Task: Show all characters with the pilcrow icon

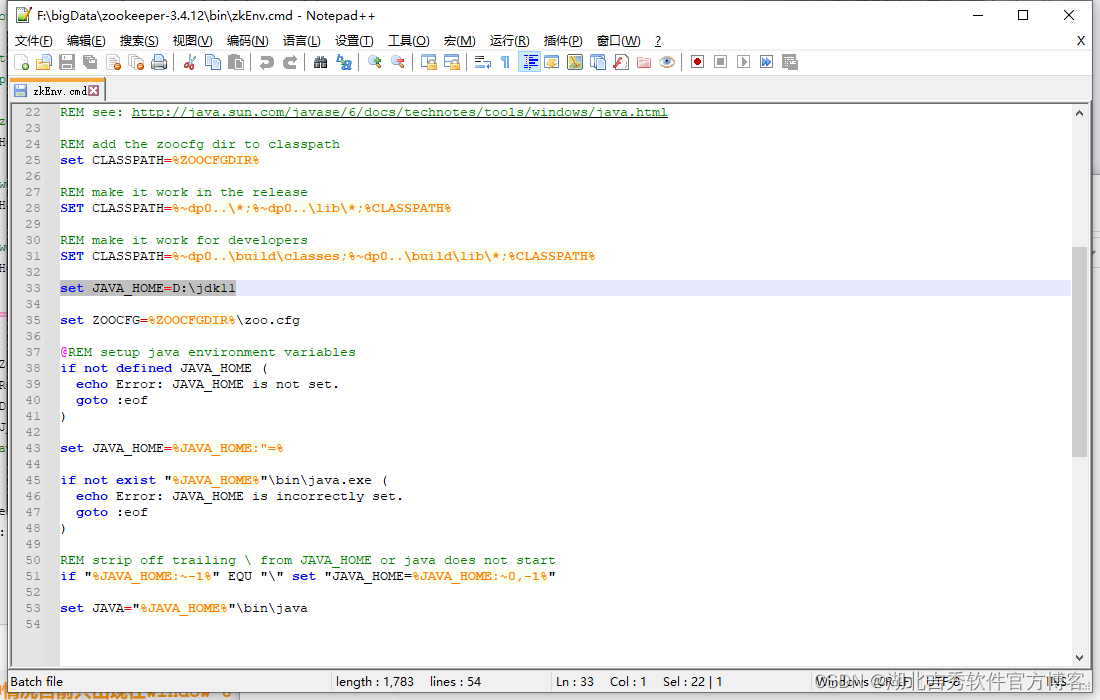Action: tap(505, 62)
